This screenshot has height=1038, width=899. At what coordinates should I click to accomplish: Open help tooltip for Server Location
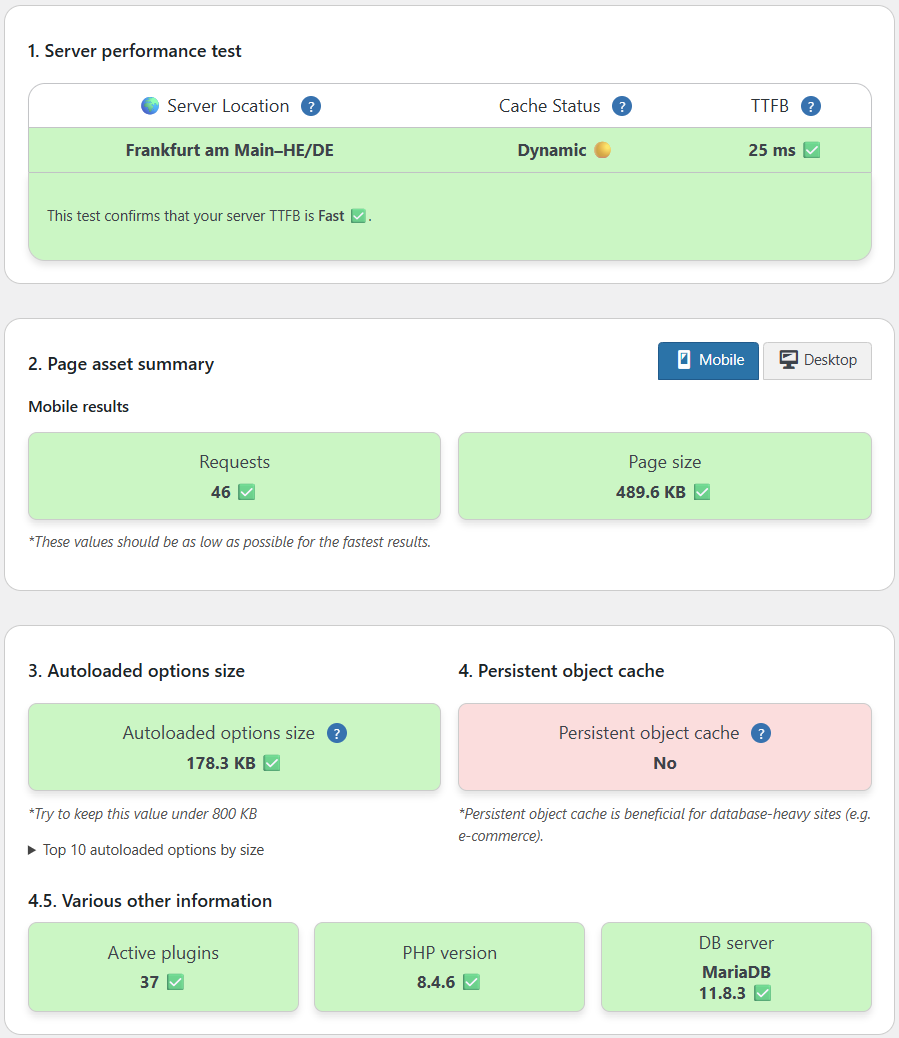pyautogui.click(x=311, y=105)
